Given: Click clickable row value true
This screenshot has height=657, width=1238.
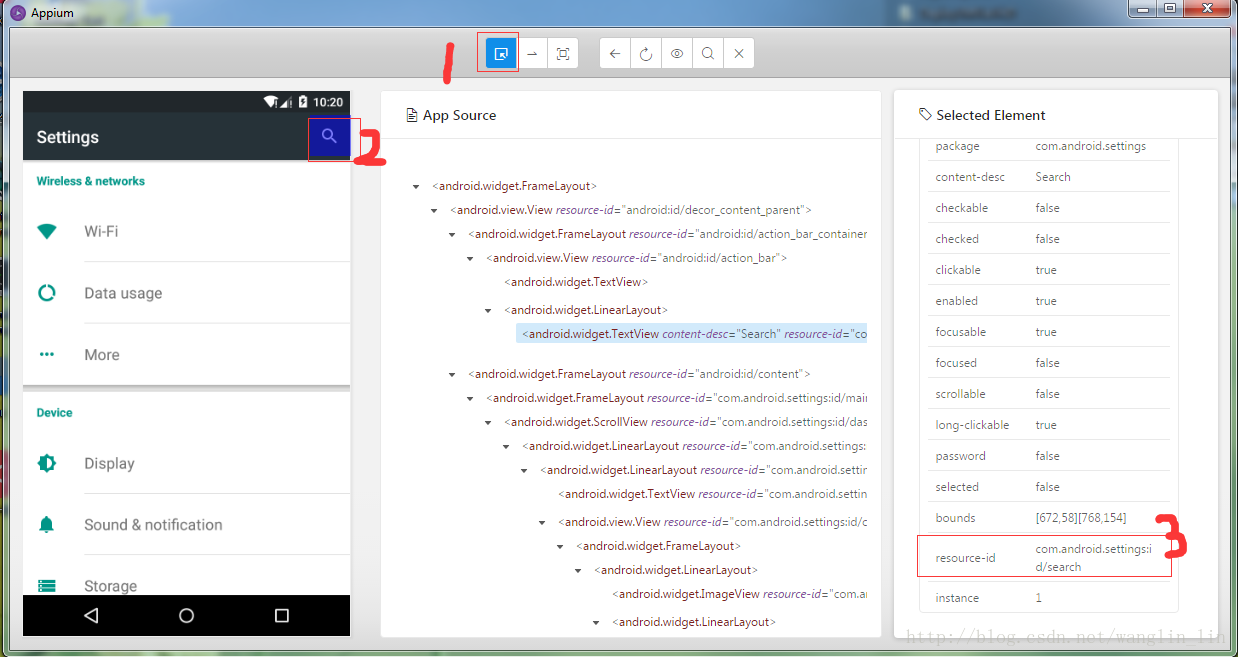Looking at the screenshot, I should point(1046,270).
